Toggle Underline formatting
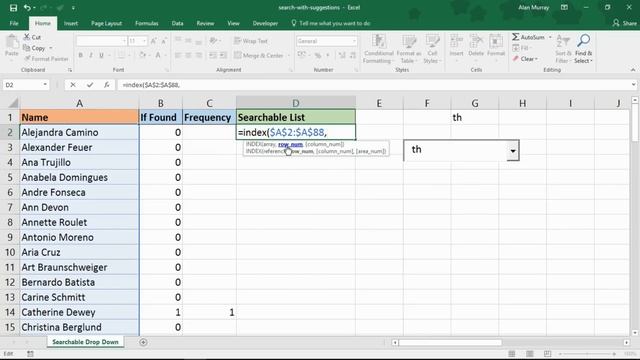This screenshot has width=640, height=360. point(101,55)
